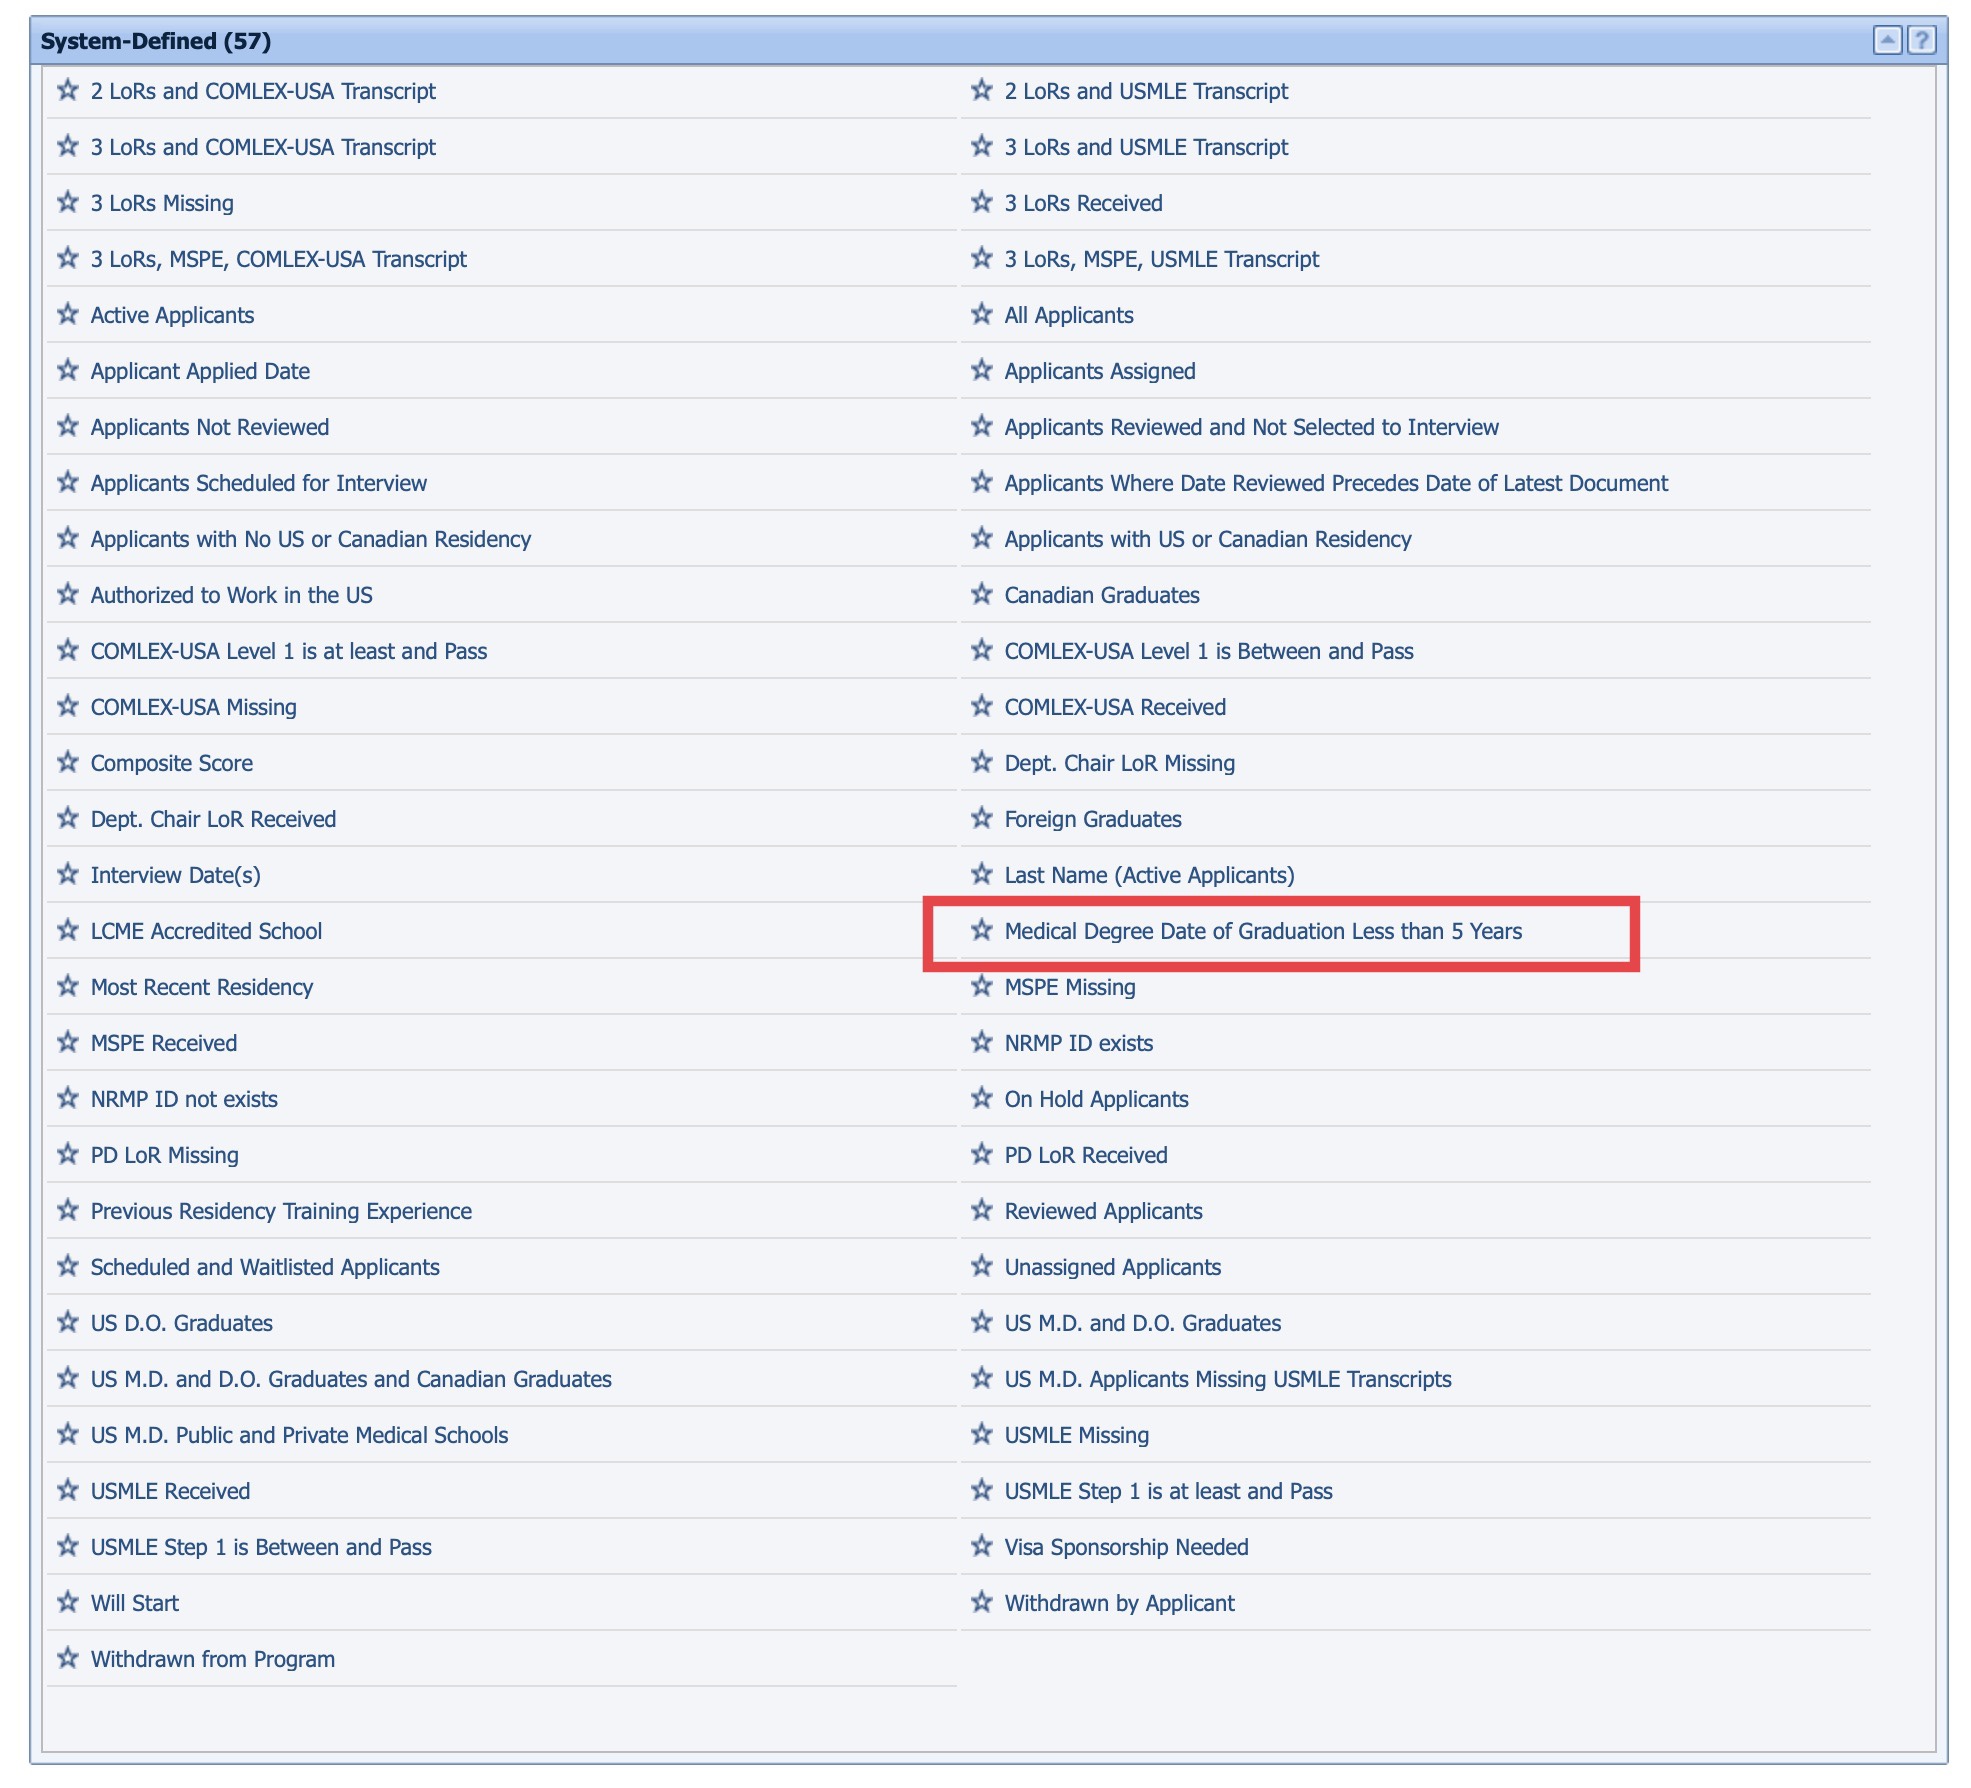Toggle favorite star for MSPE Received

click(68, 1042)
